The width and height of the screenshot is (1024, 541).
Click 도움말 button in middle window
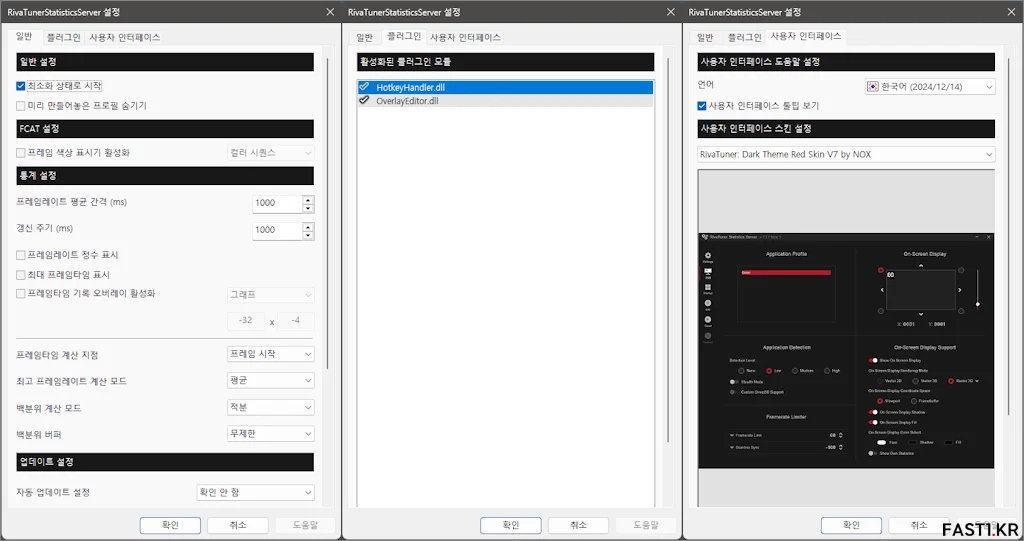tap(646, 525)
